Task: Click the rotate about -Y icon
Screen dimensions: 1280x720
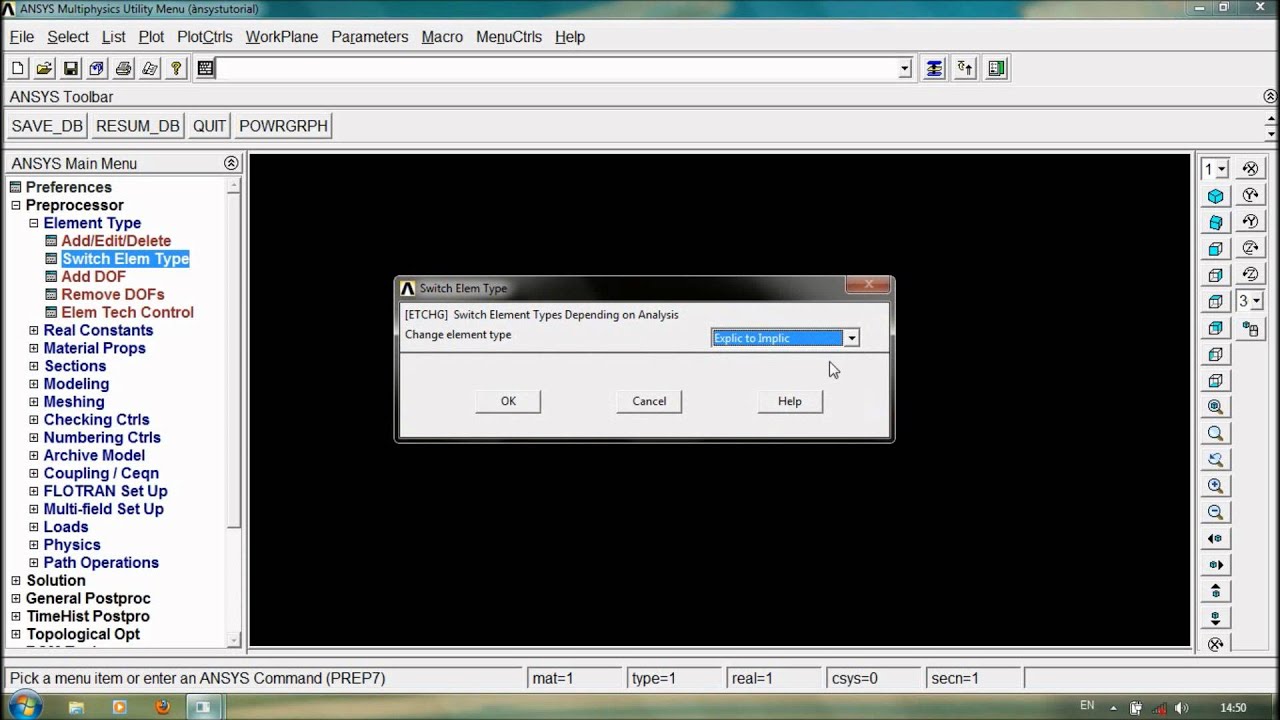Action: click(1249, 221)
